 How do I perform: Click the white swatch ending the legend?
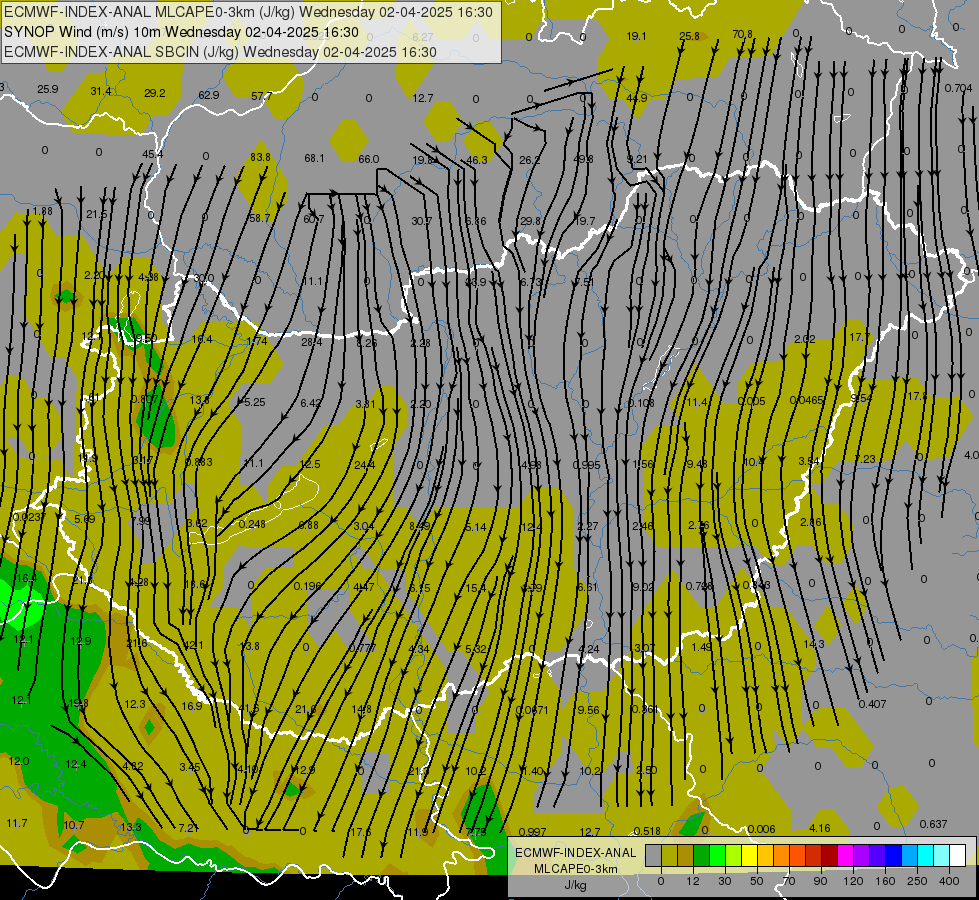point(957,856)
